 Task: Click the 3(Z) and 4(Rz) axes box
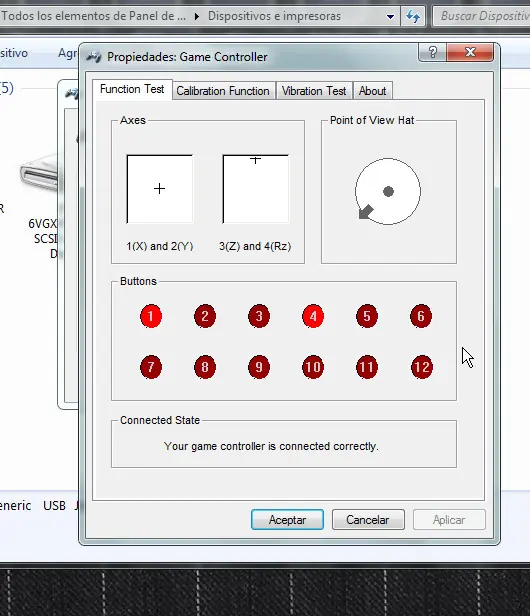pos(256,189)
